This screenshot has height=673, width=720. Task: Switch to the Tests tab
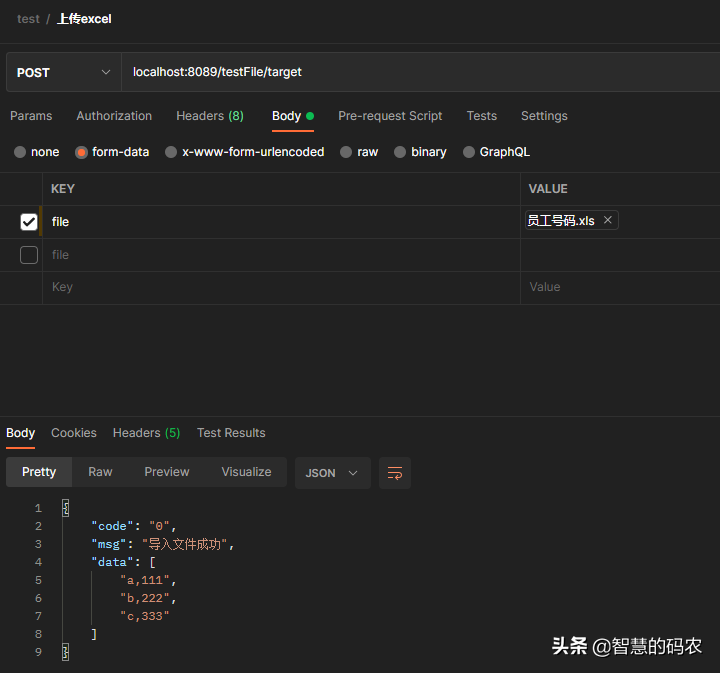pyautogui.click(x=482, y=116)
